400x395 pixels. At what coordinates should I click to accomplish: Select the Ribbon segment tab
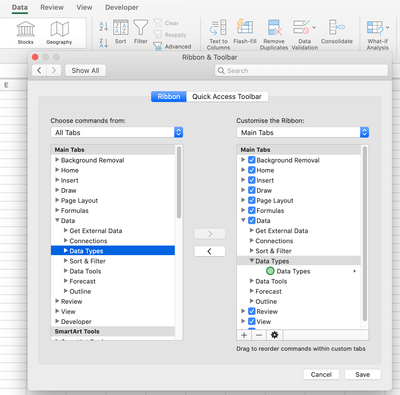tap(169, 97)
